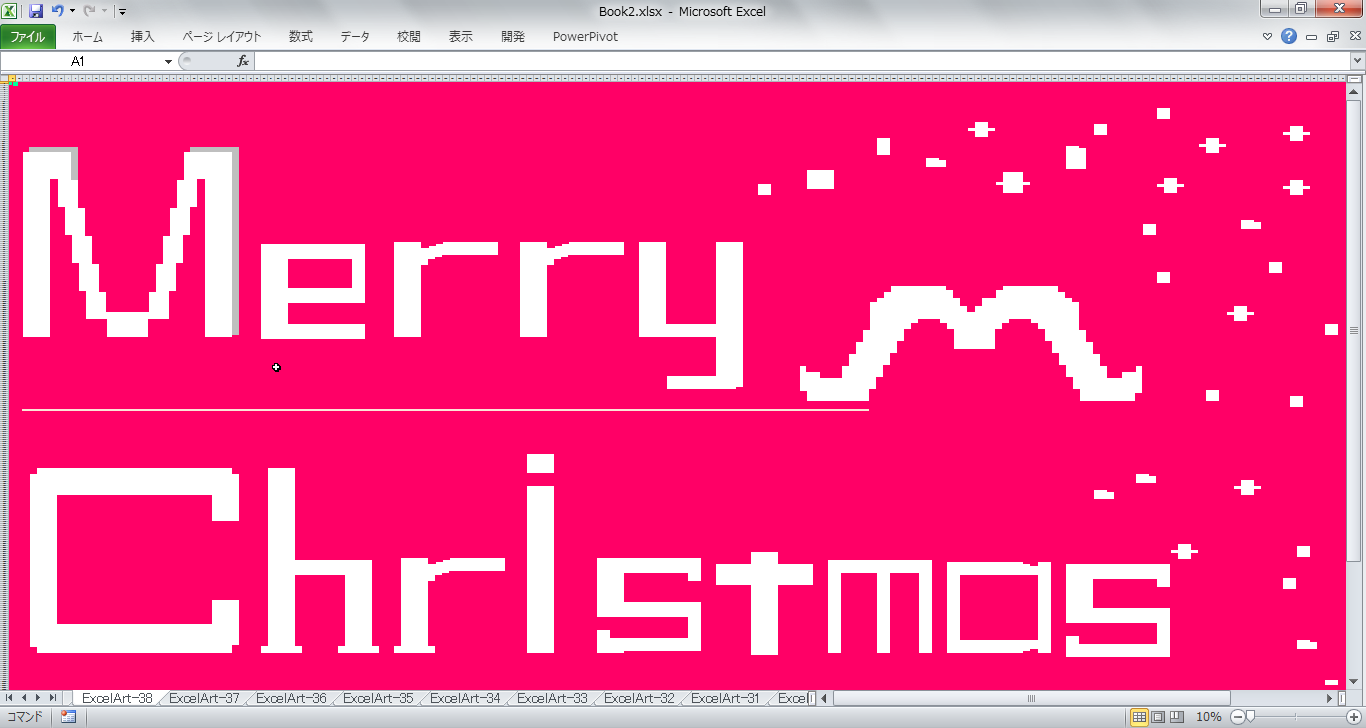The width and height of the screenshot is (1366, 728).
Task: Switch to the 表示 ribbon tab
Action: tap(461, 37)
